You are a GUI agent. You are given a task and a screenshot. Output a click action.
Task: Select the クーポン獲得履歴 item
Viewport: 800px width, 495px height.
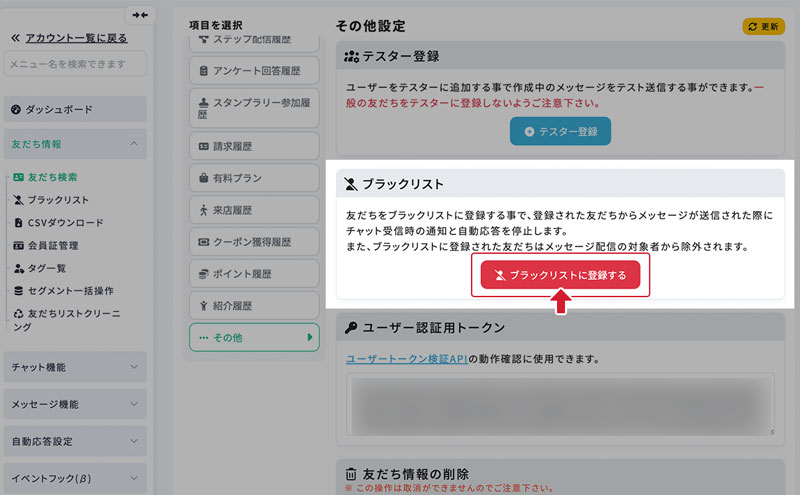pyautogui.click(x=253, y=241)
